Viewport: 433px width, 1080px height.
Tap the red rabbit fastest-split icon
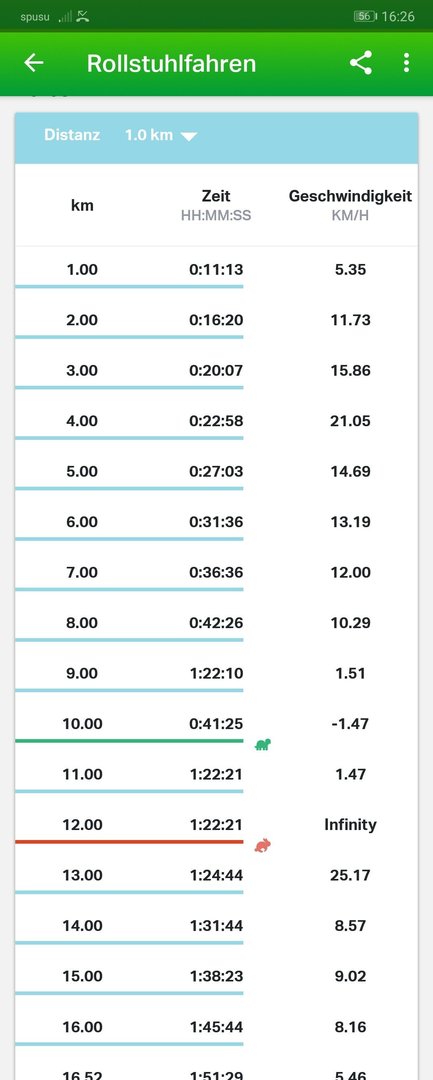pos(262,844)
